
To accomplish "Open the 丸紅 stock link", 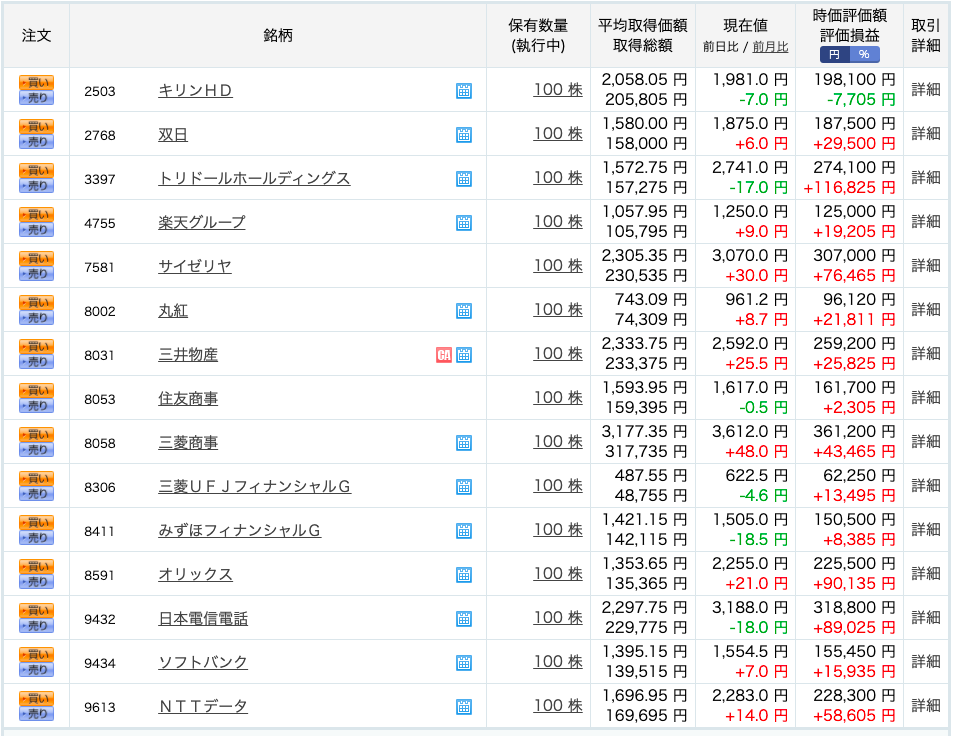I will tap(173, 311).
